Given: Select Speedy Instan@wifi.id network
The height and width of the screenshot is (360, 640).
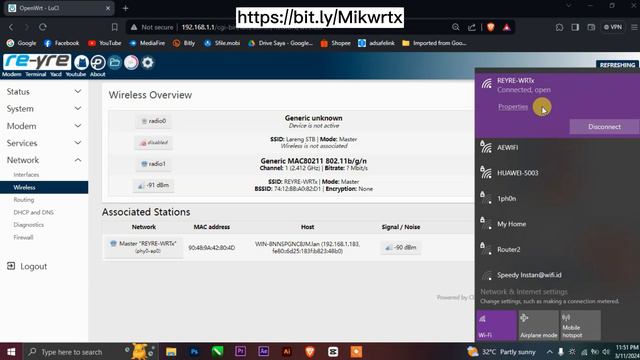Looking at the screenshot, I should tap(558, 275).
